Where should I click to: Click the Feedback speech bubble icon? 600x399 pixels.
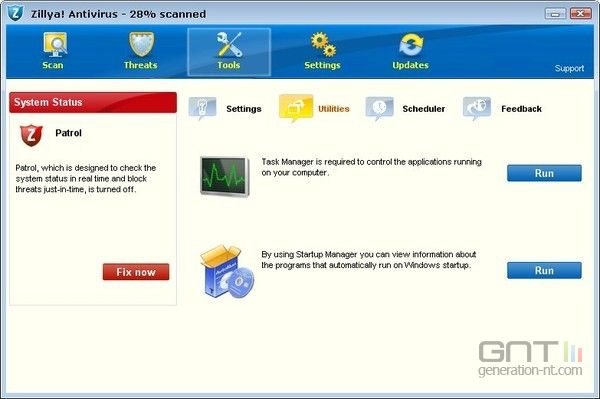pyautogui.click(x=477, y=108)
